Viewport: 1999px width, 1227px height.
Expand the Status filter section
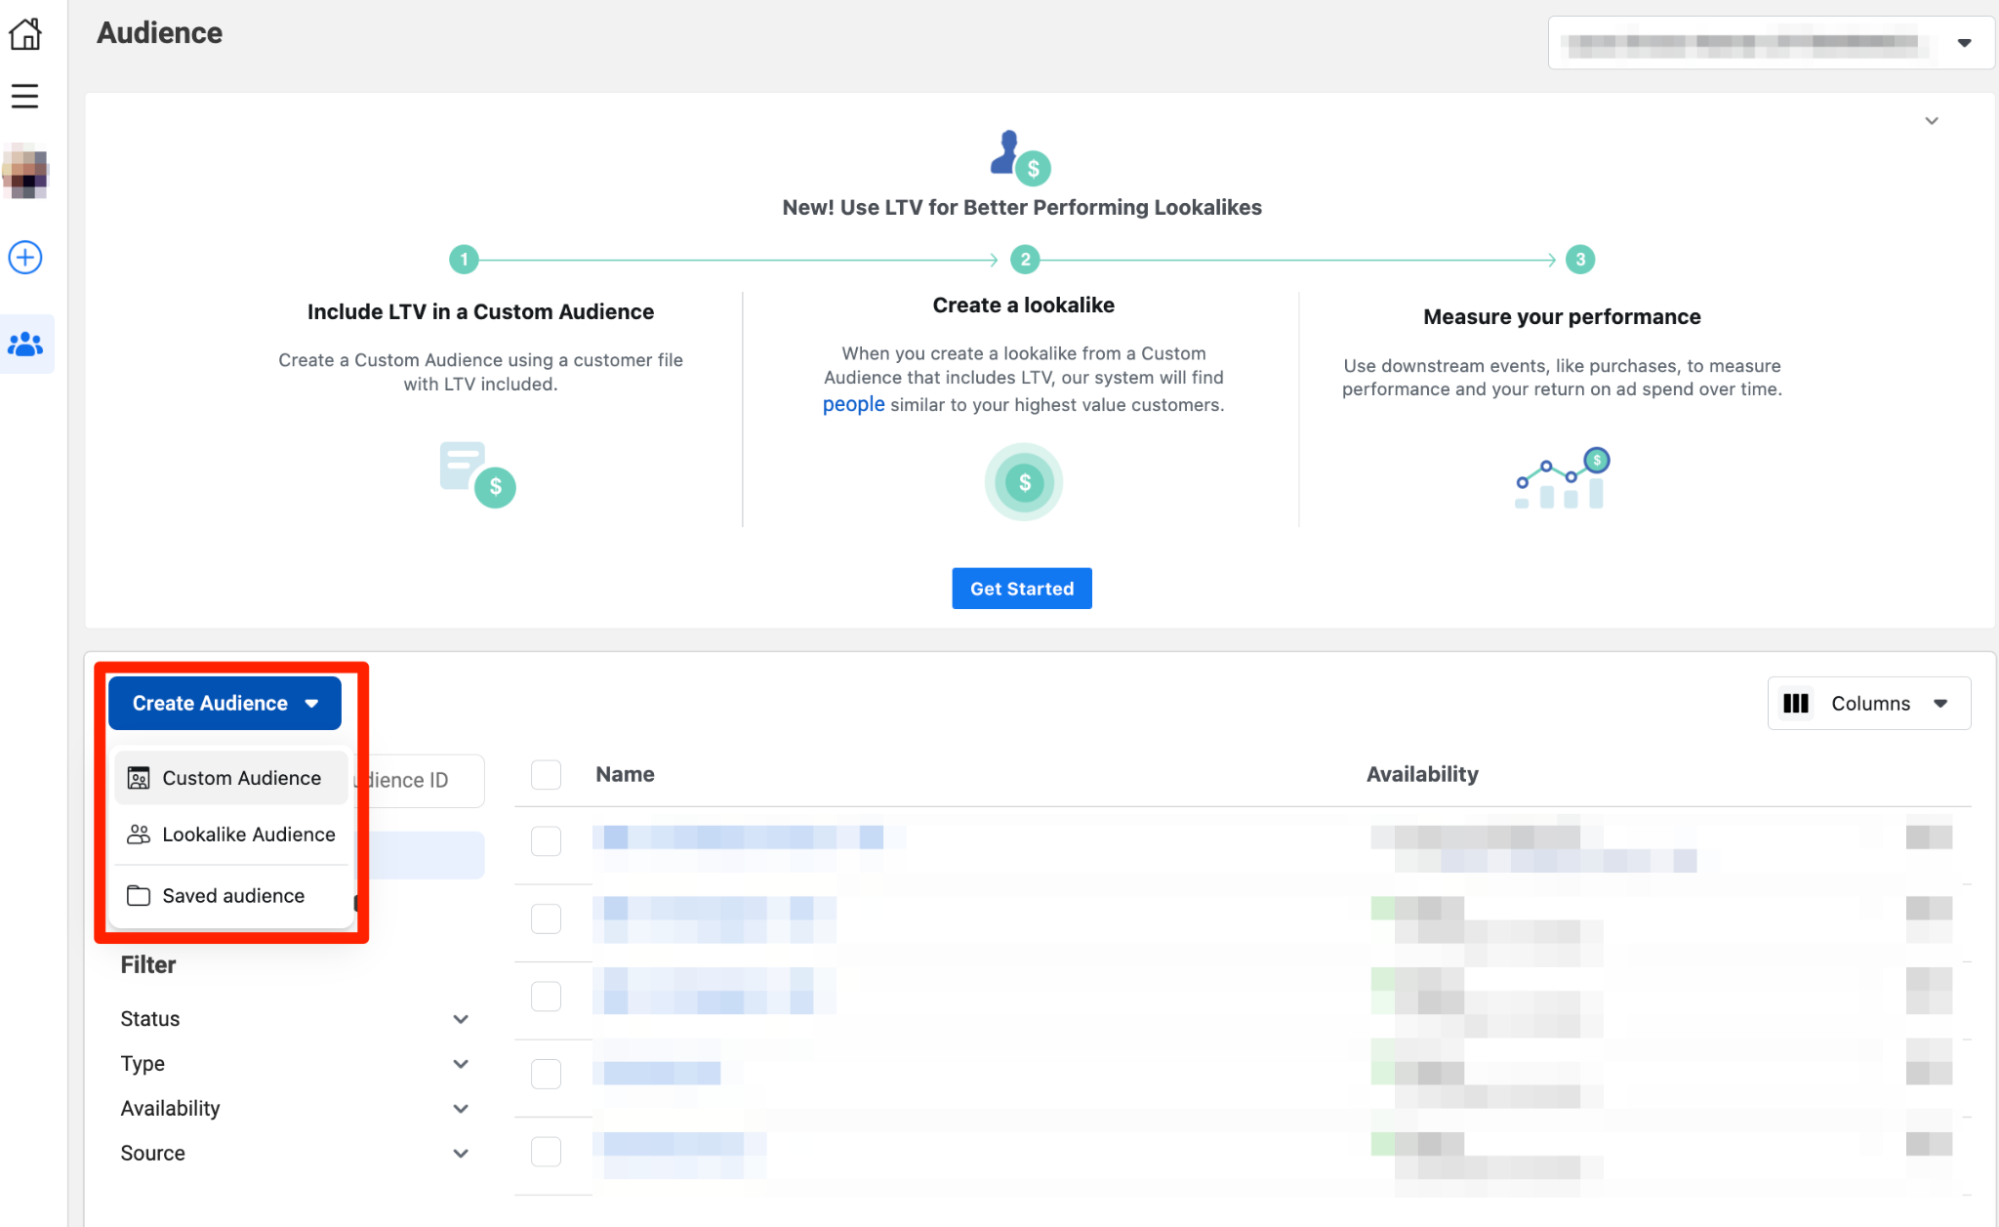click(x=293, y=1018)
